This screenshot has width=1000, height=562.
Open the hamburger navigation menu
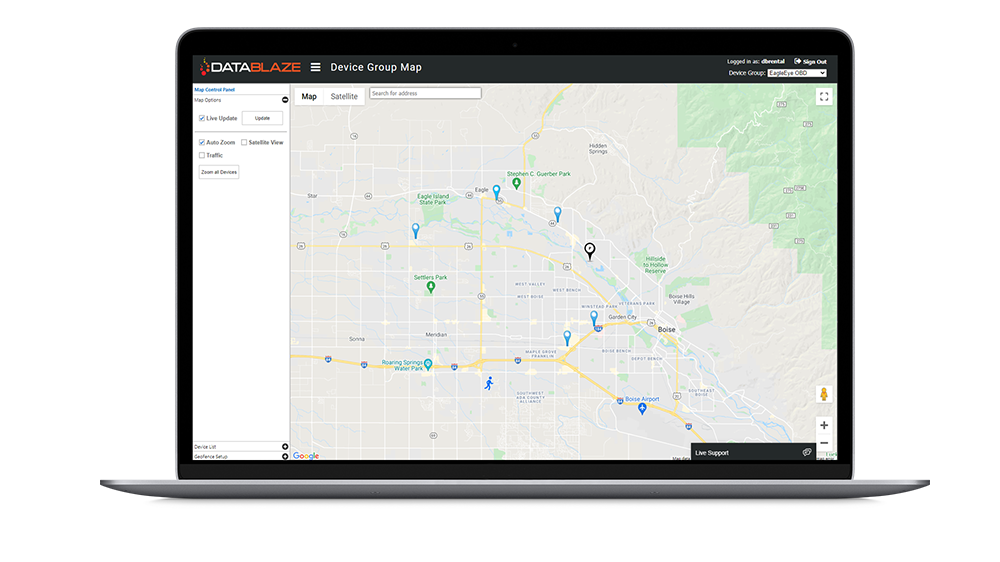coord(315,68)
